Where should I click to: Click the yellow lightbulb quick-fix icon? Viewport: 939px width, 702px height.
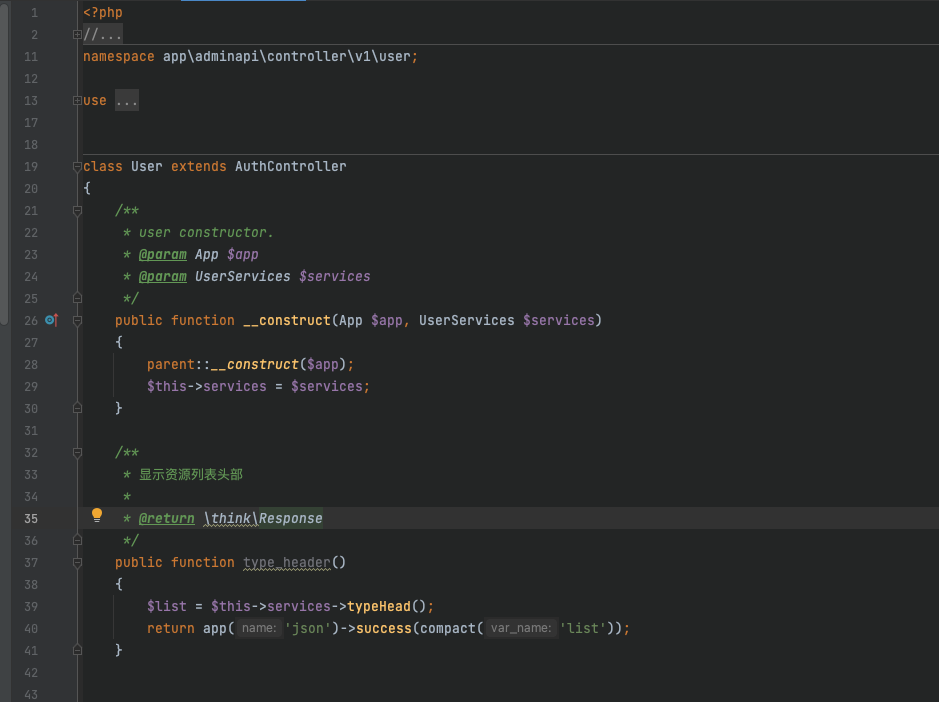click(97, 515)
